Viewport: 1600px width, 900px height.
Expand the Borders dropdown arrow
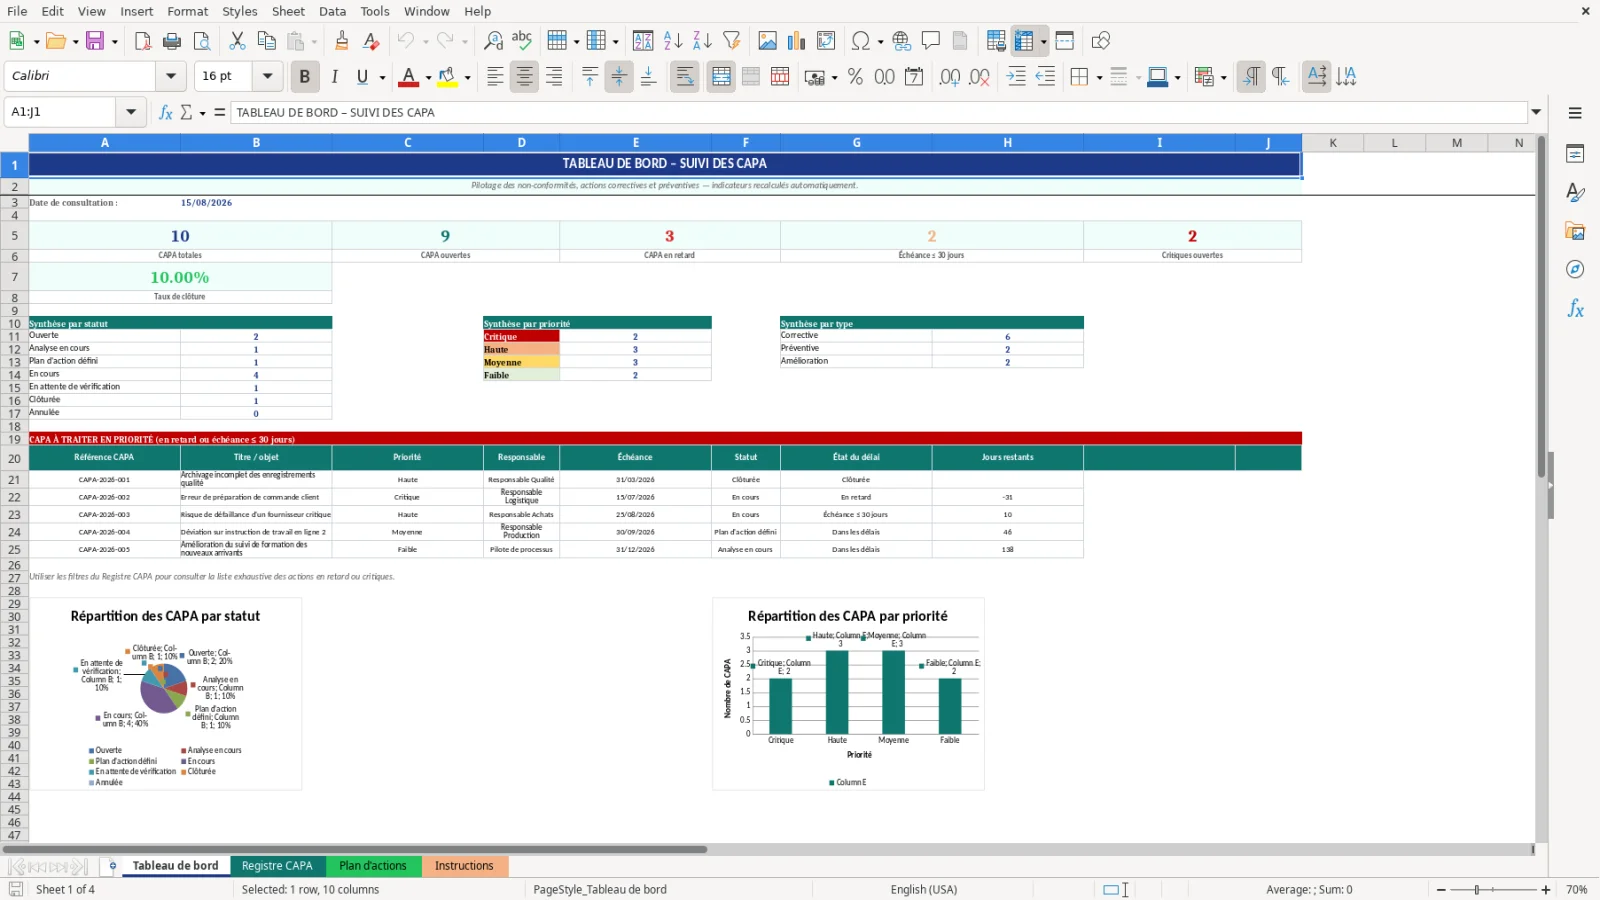click(1099, 77)
